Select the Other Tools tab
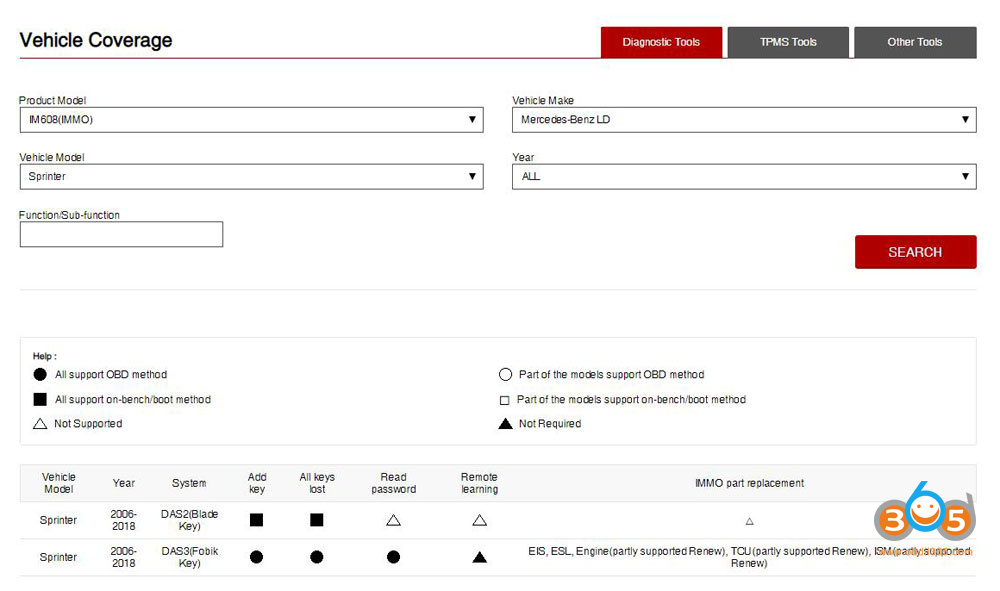 click(915, 42)
